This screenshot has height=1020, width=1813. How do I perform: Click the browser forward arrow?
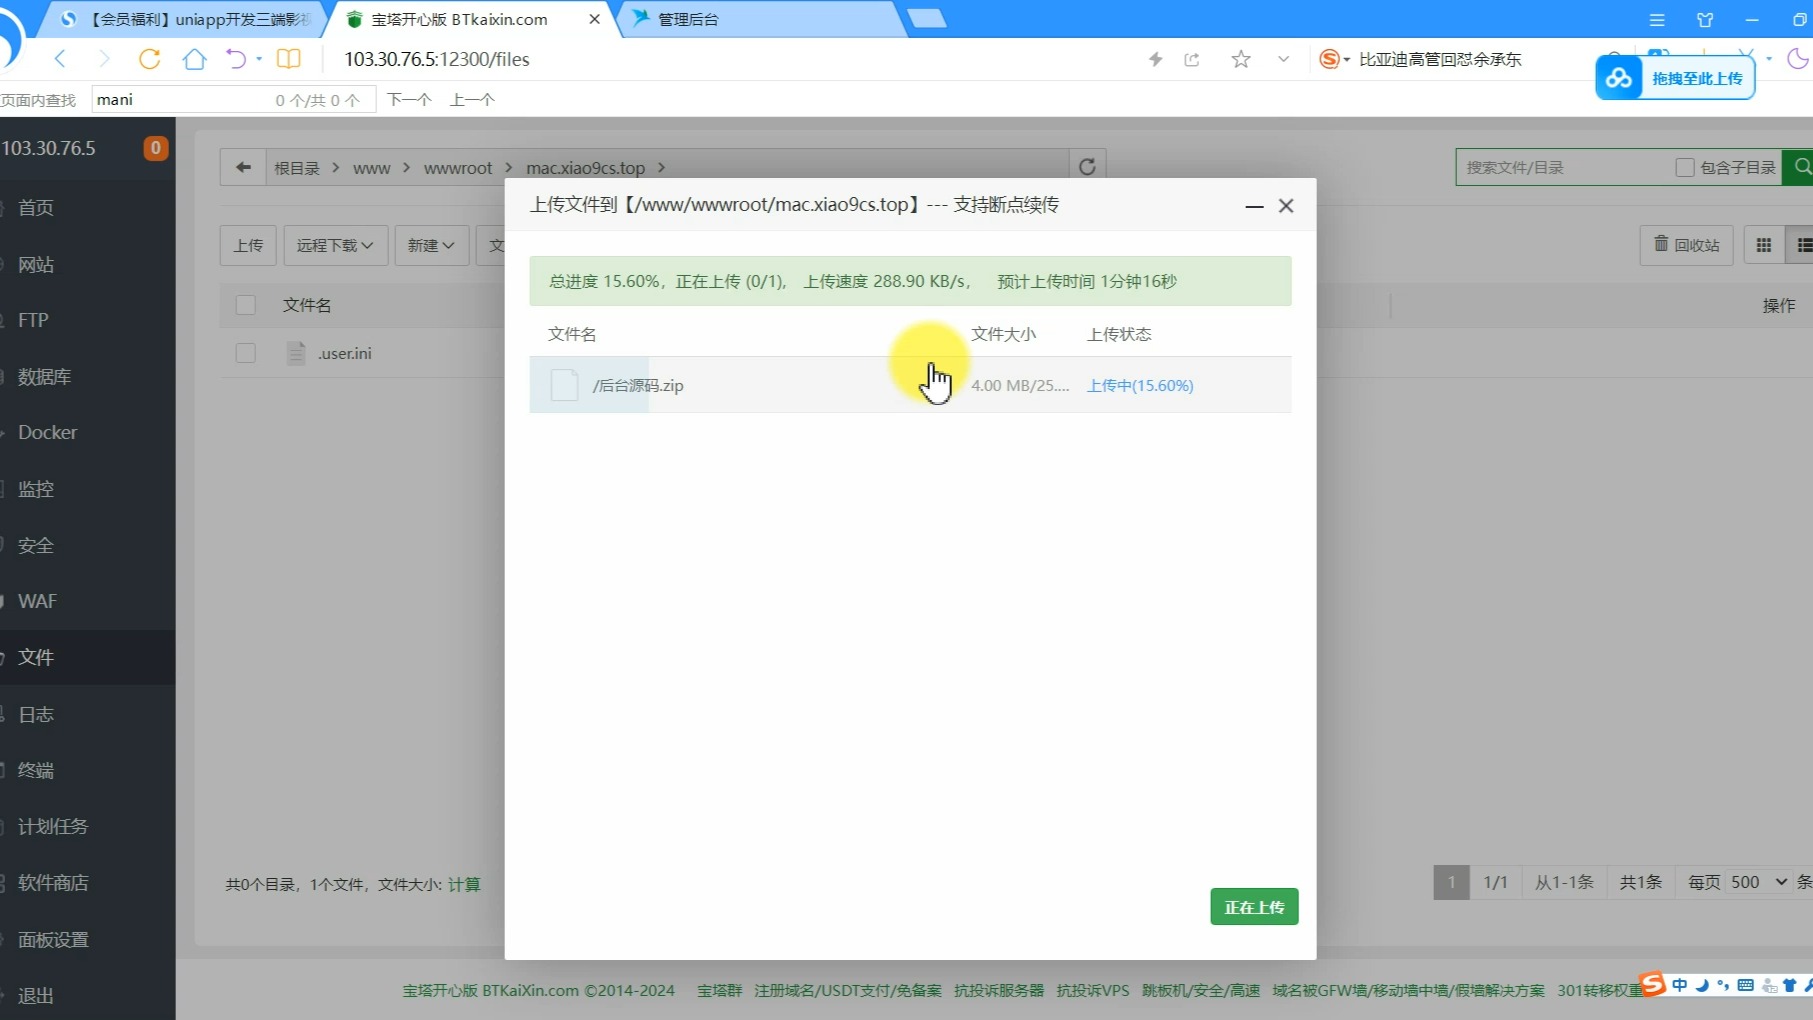104,59
